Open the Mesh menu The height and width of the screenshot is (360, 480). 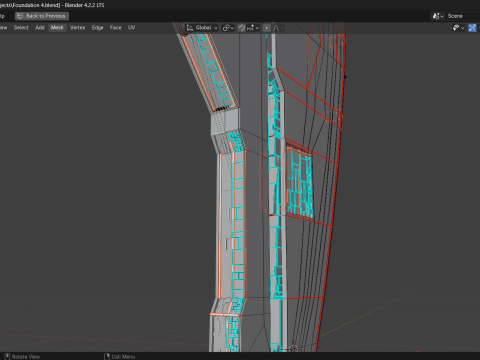[57, 28]
